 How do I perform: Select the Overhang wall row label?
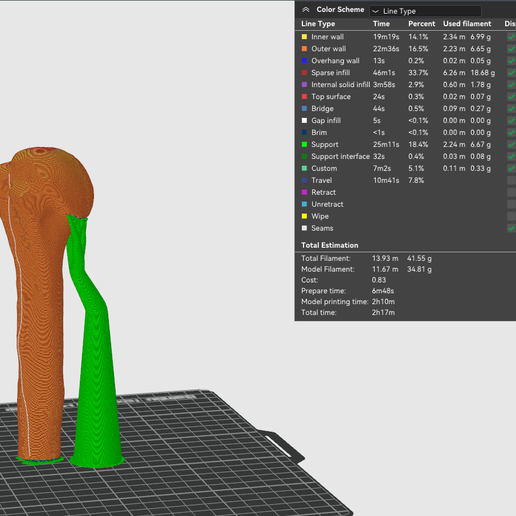(335, 61)
